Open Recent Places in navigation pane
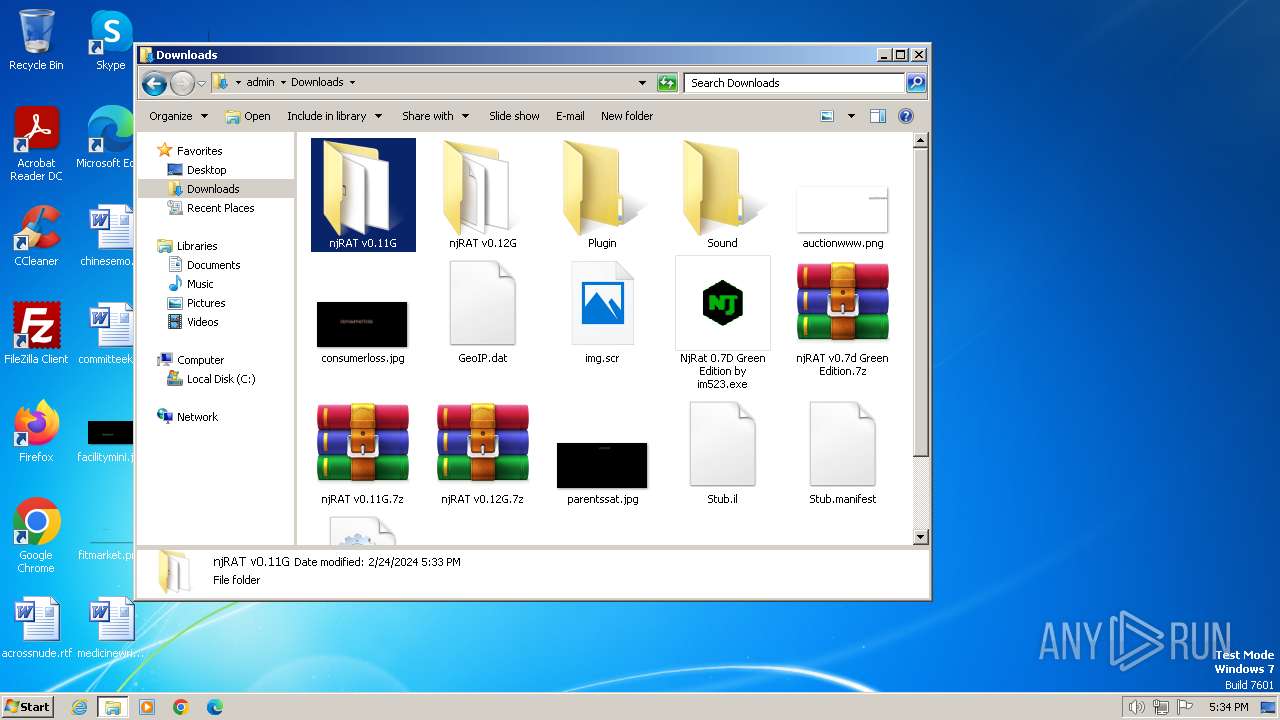 220,208
